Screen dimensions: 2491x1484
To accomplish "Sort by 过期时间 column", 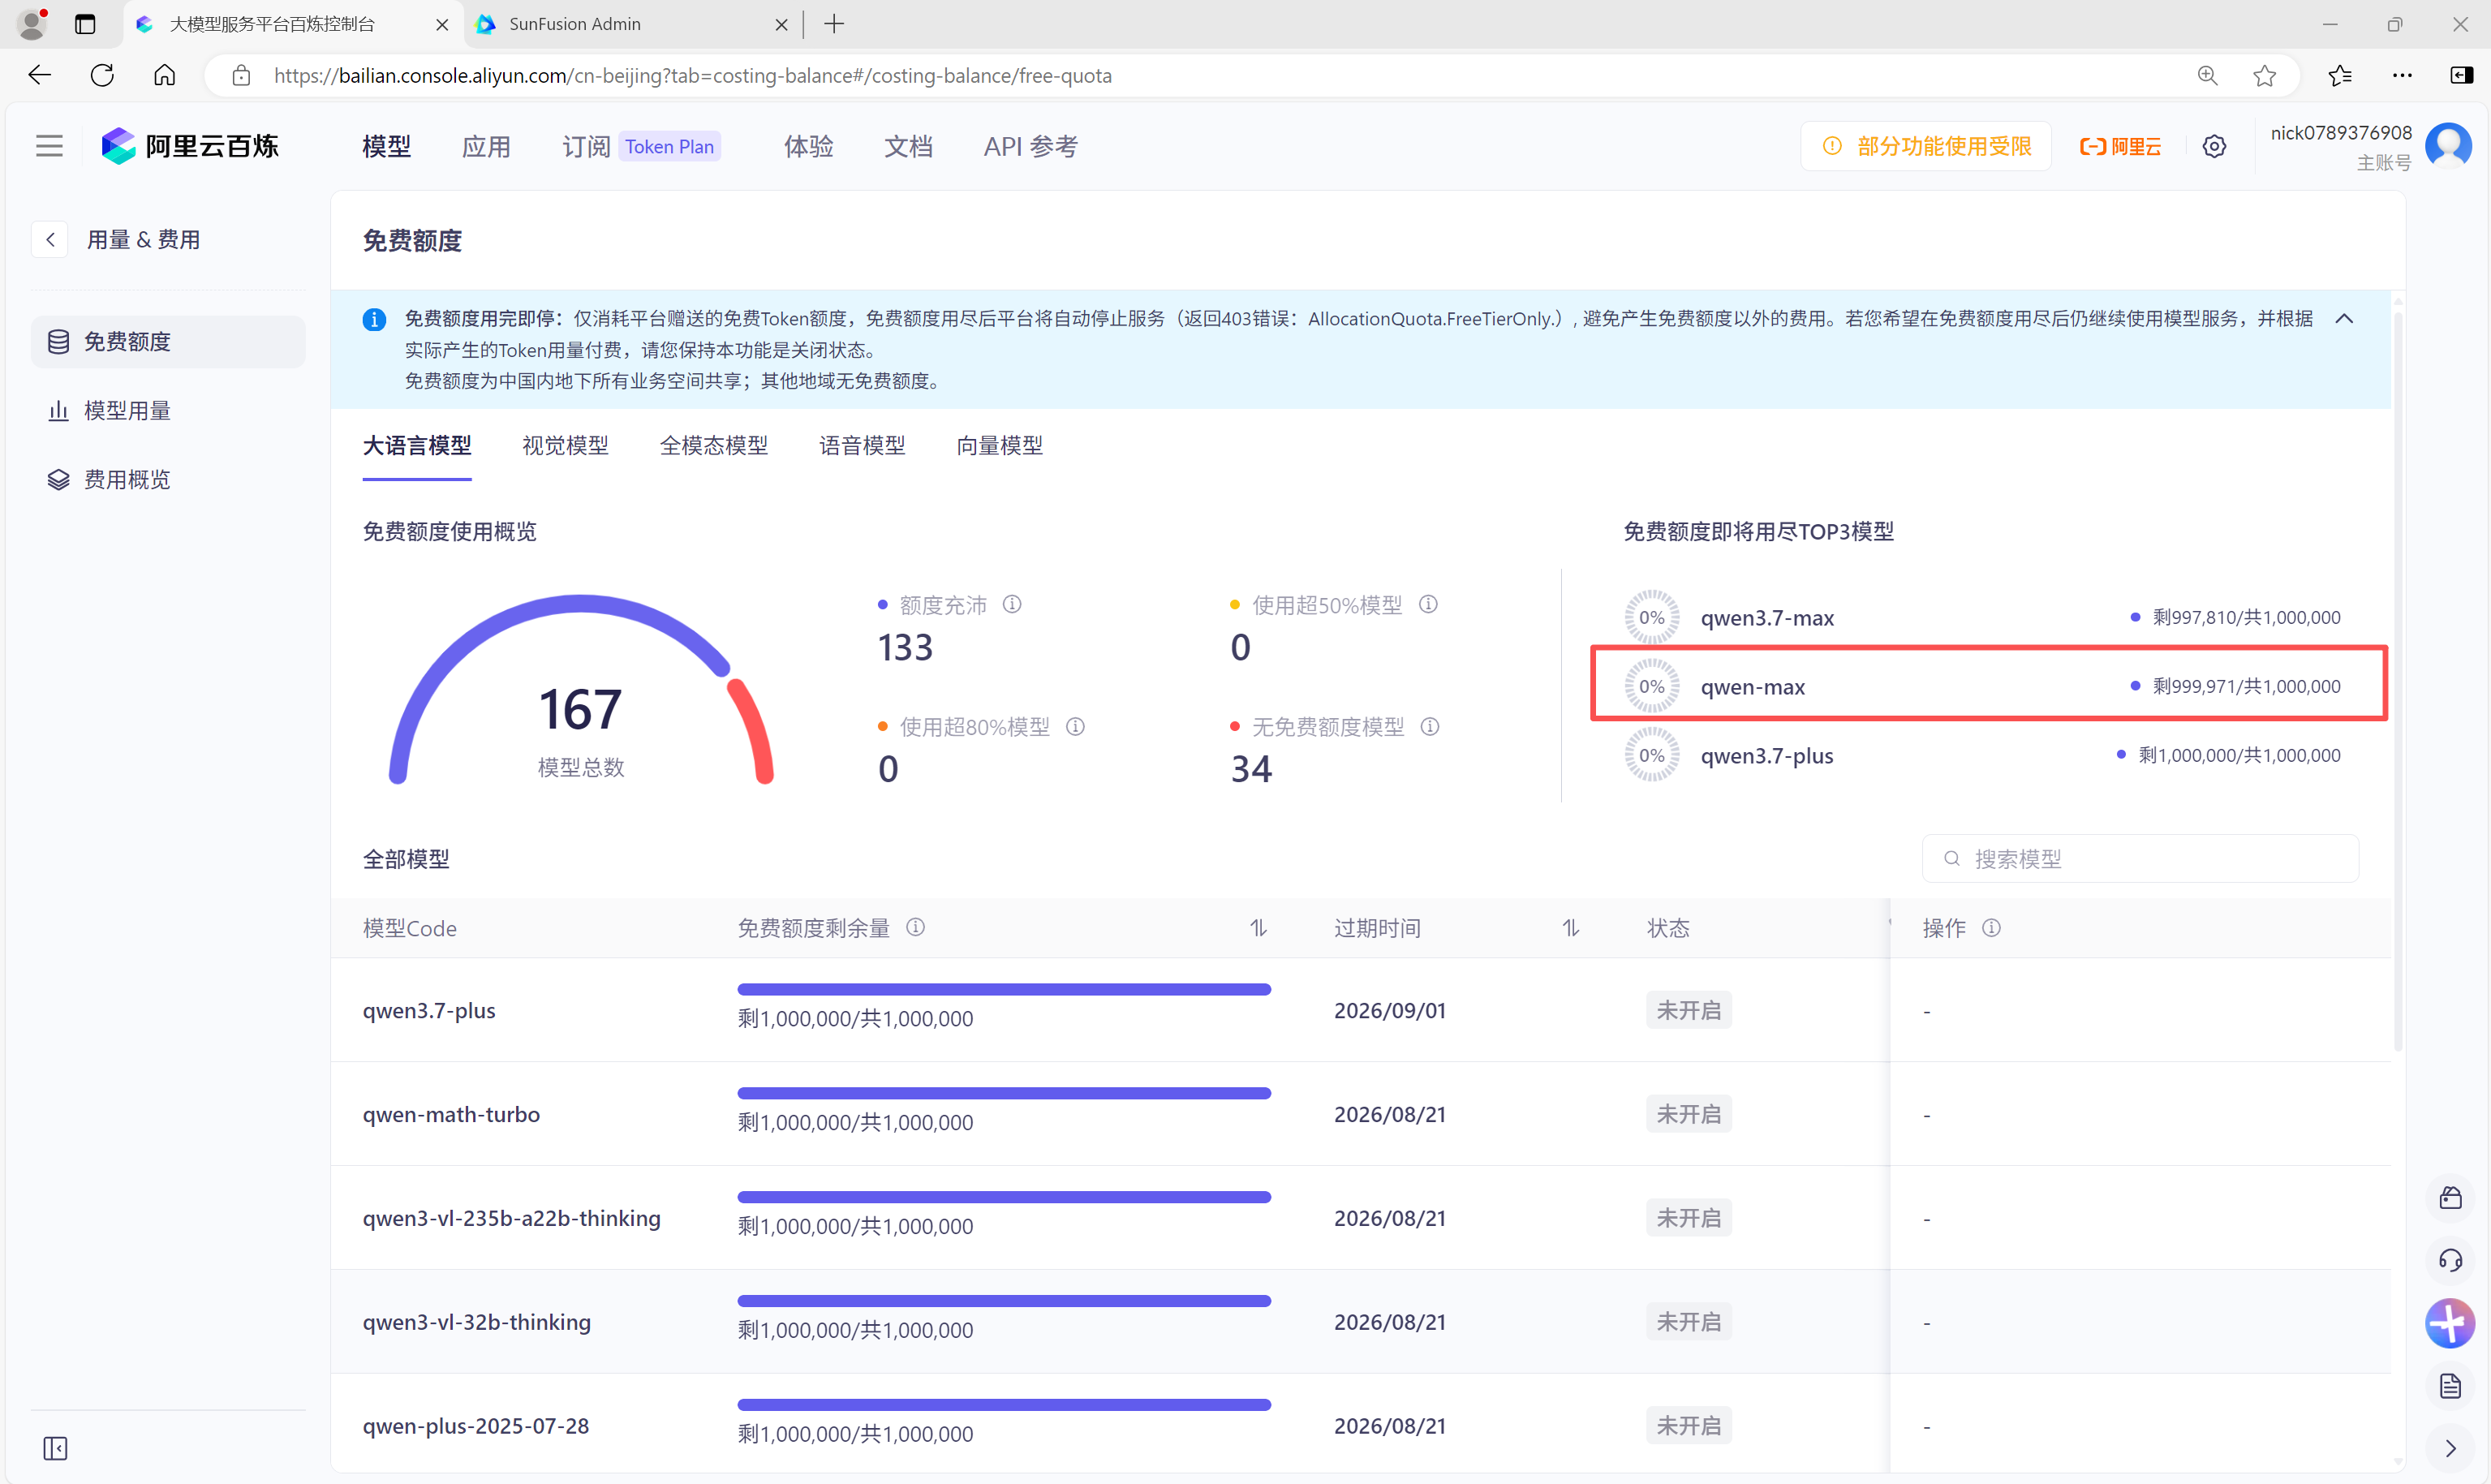I will click(x=1571, y=928).
